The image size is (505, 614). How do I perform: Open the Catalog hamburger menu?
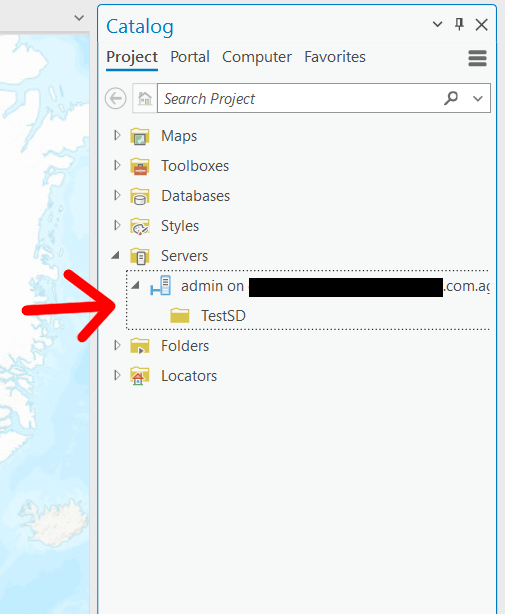click(x=477, y=58)
